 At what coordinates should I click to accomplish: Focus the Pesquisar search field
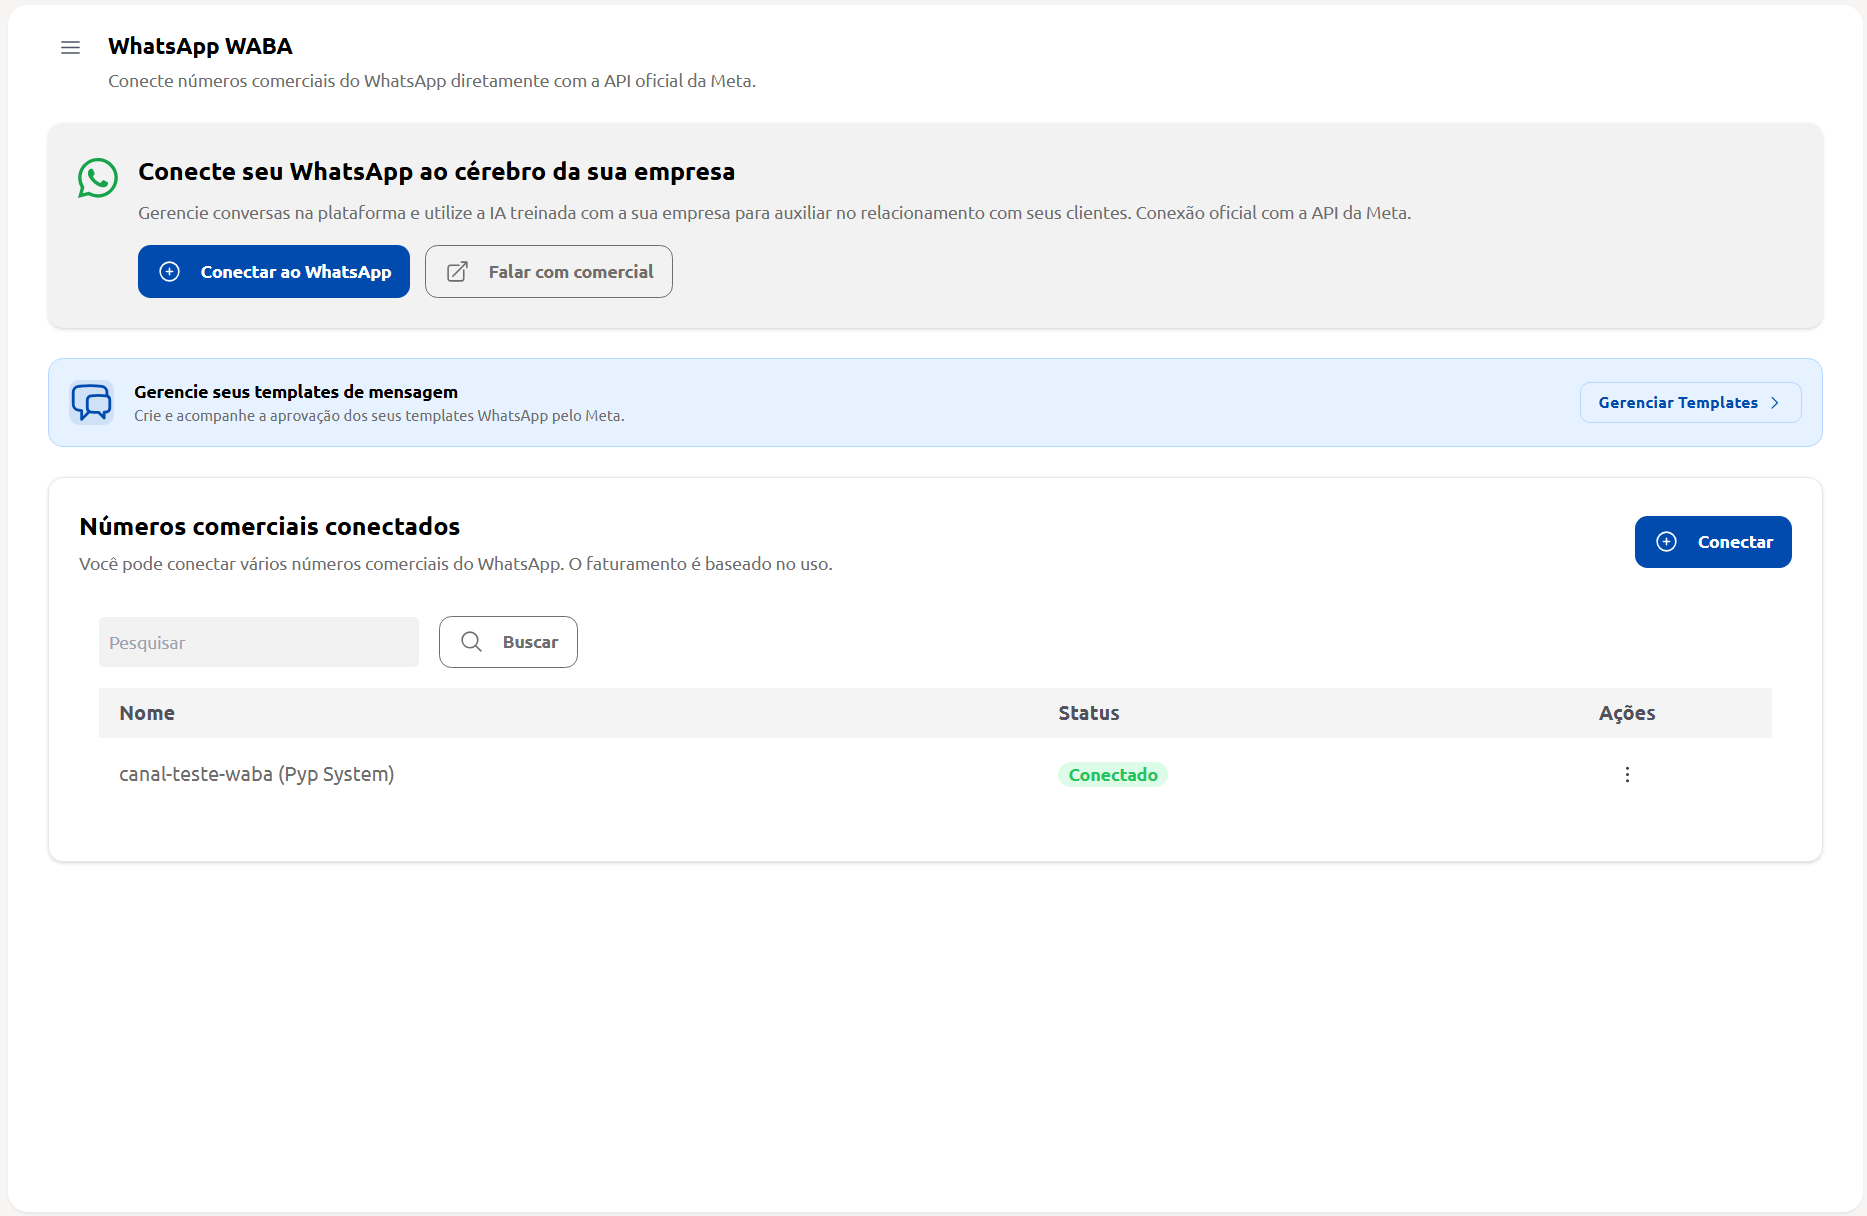point(259,642)
